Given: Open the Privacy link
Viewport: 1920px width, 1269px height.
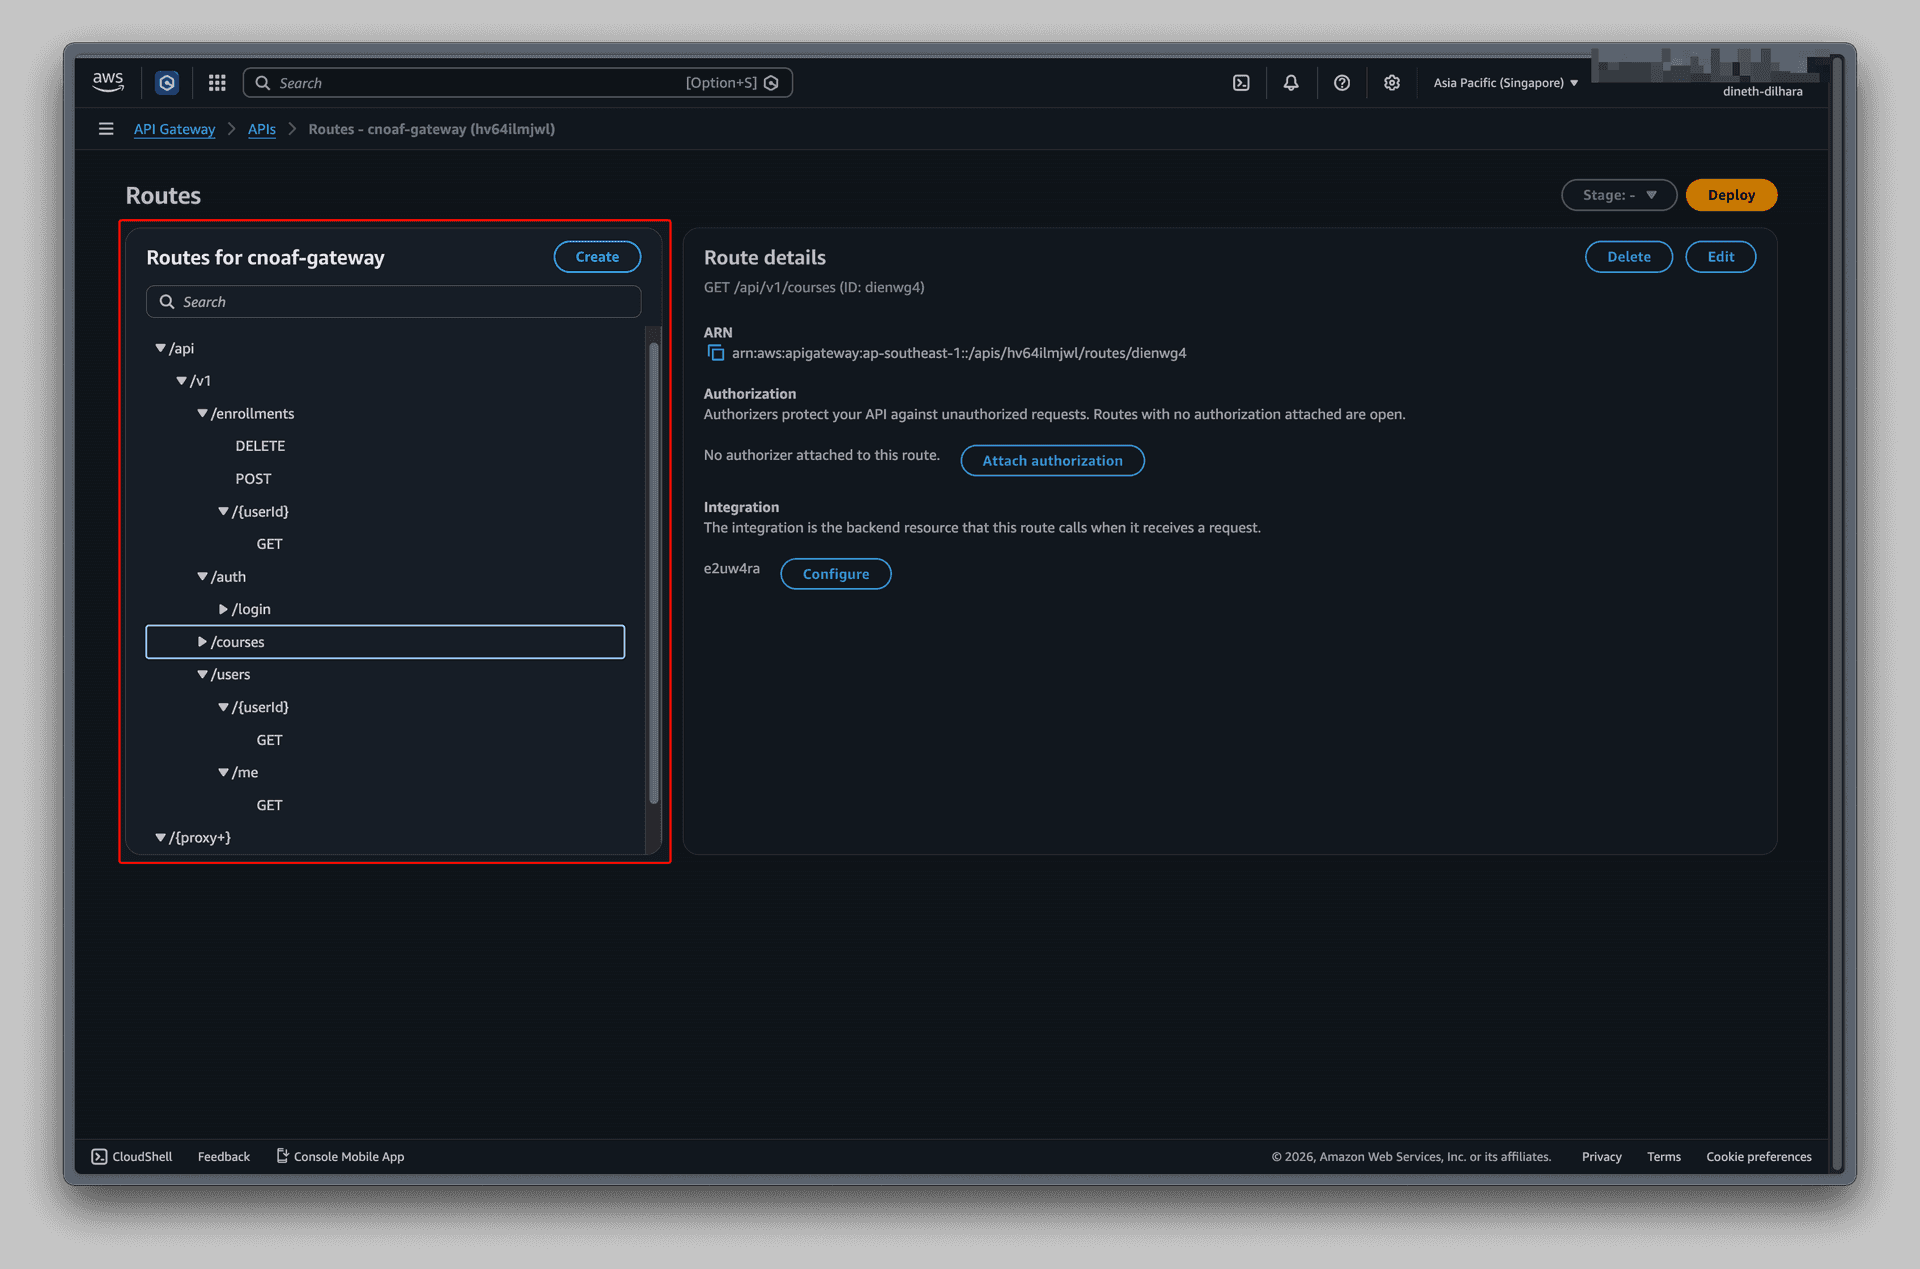Looking at the screenshot, I should (x=1601, y=1156).
